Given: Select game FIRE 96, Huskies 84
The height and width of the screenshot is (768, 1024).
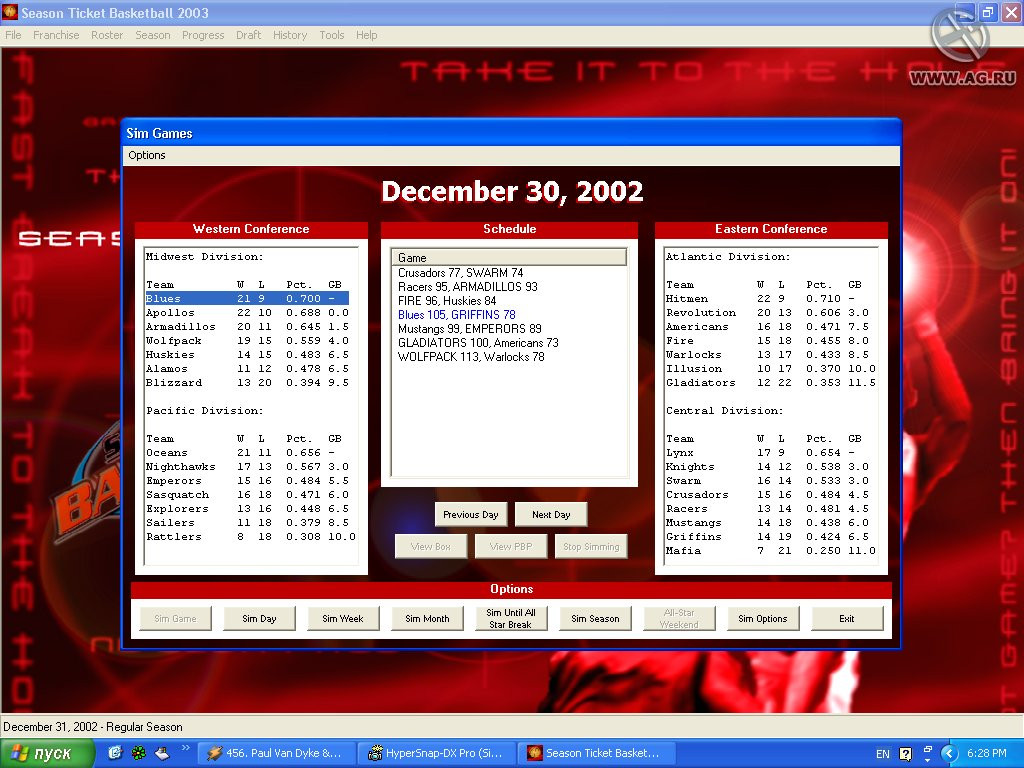Looking at the screenshot, I should coord(447,301).
